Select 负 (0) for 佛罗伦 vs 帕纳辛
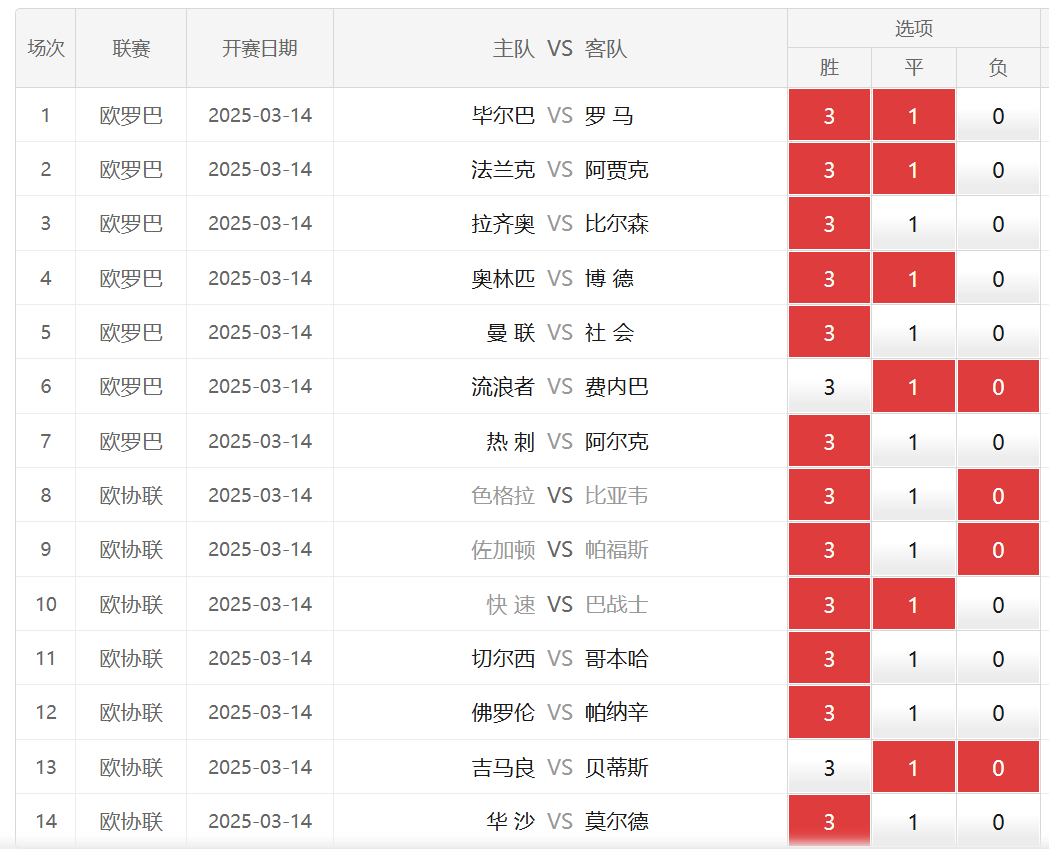The image size is (1049, 859). tap(998, 713)
